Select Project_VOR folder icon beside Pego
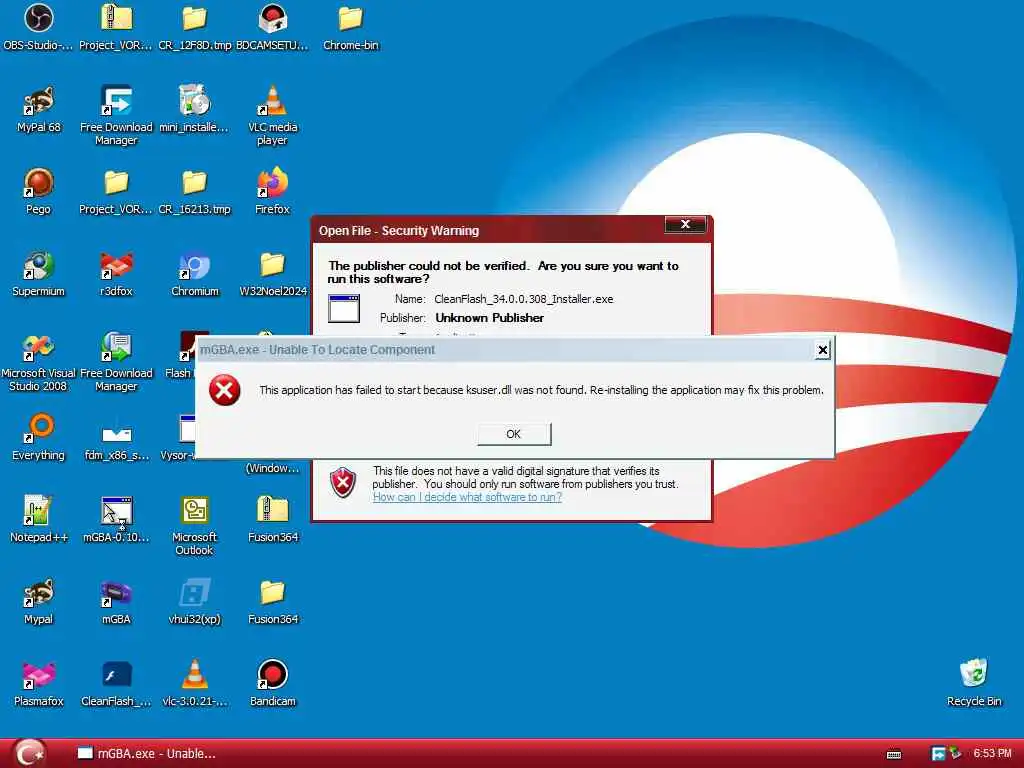This screenshot has width=1024, height=768. coord(116,191)
